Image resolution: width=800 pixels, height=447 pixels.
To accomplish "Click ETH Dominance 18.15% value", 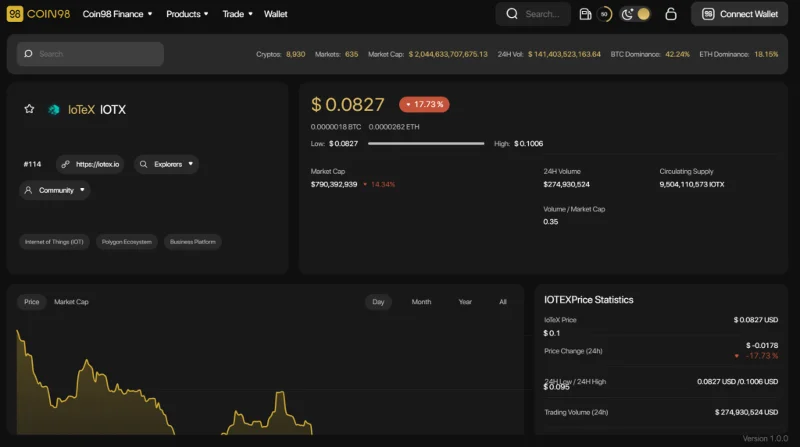I will [x=766, y=54].
